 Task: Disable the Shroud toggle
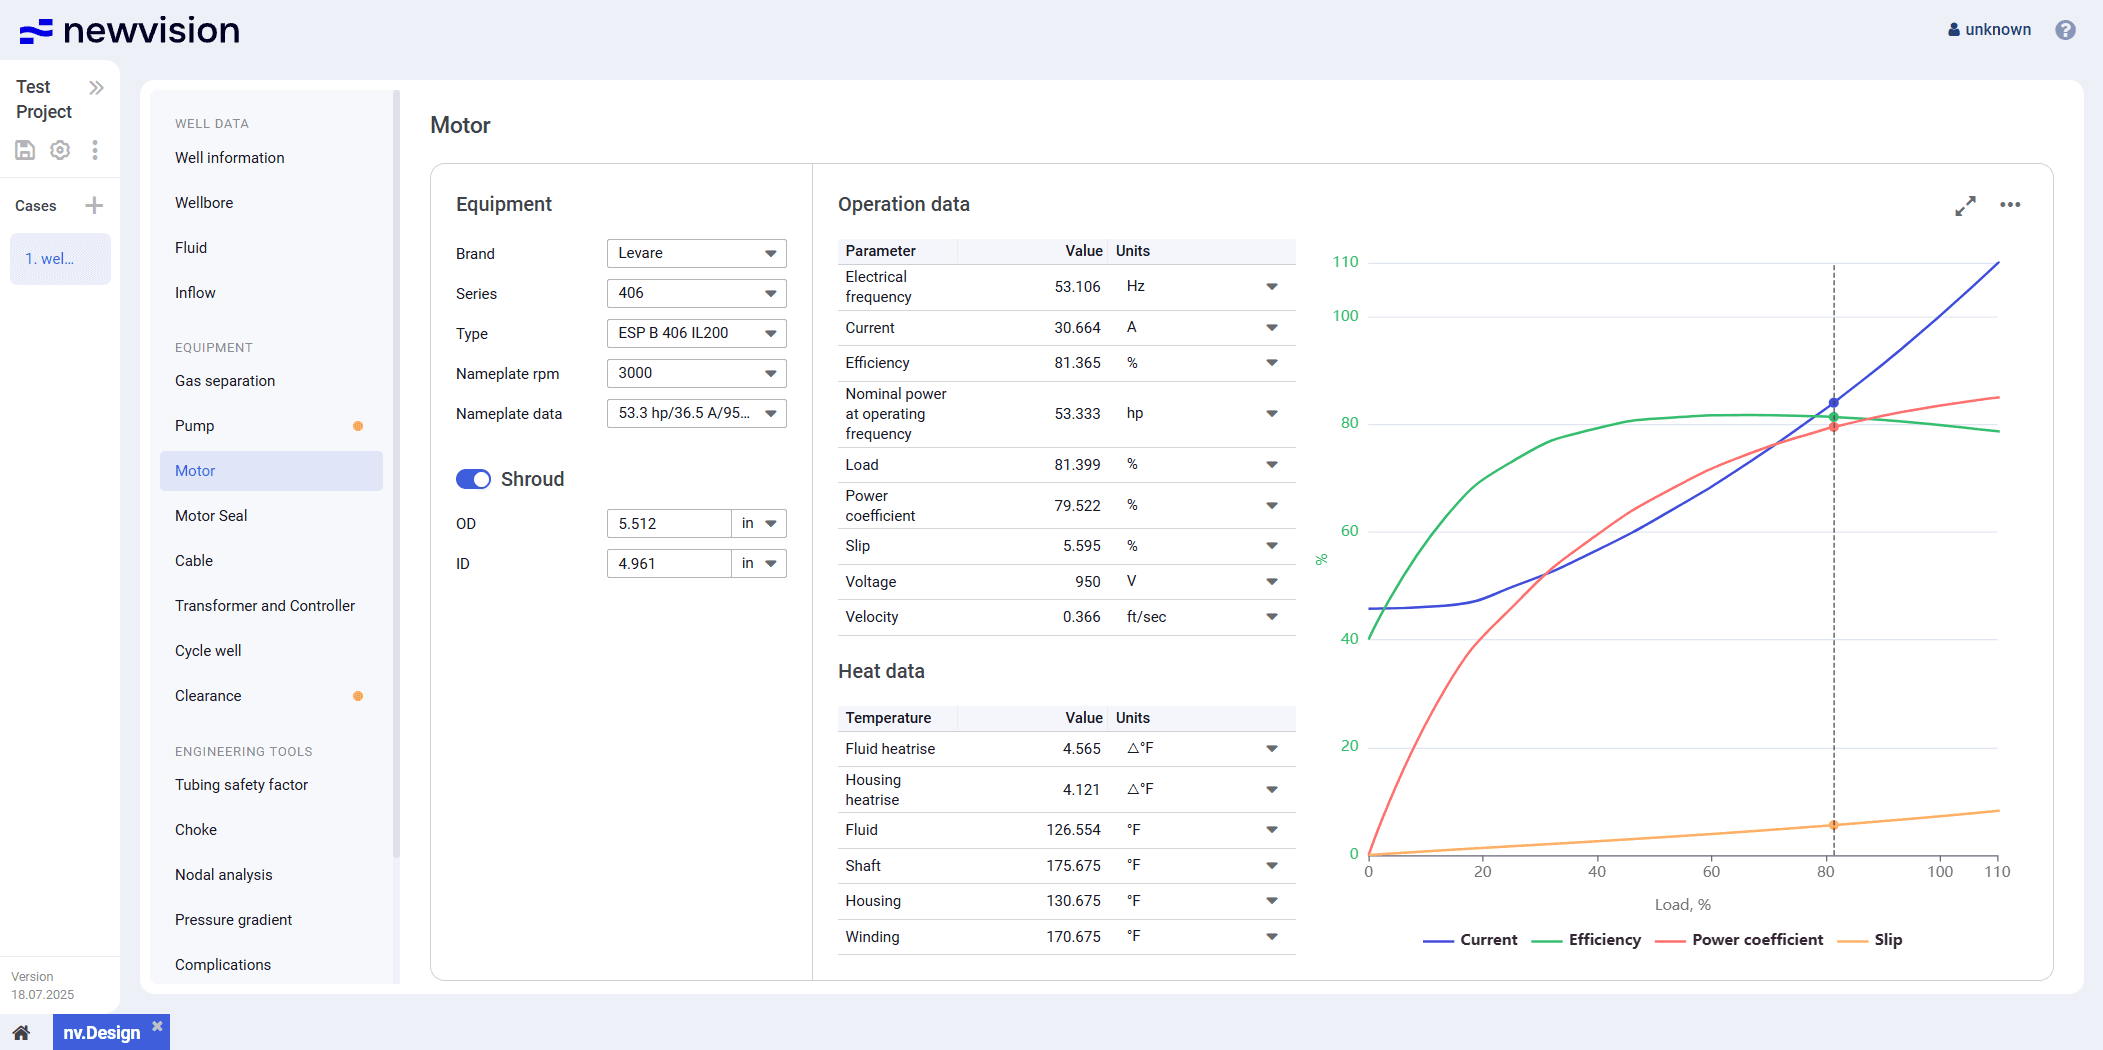[473, 479]
